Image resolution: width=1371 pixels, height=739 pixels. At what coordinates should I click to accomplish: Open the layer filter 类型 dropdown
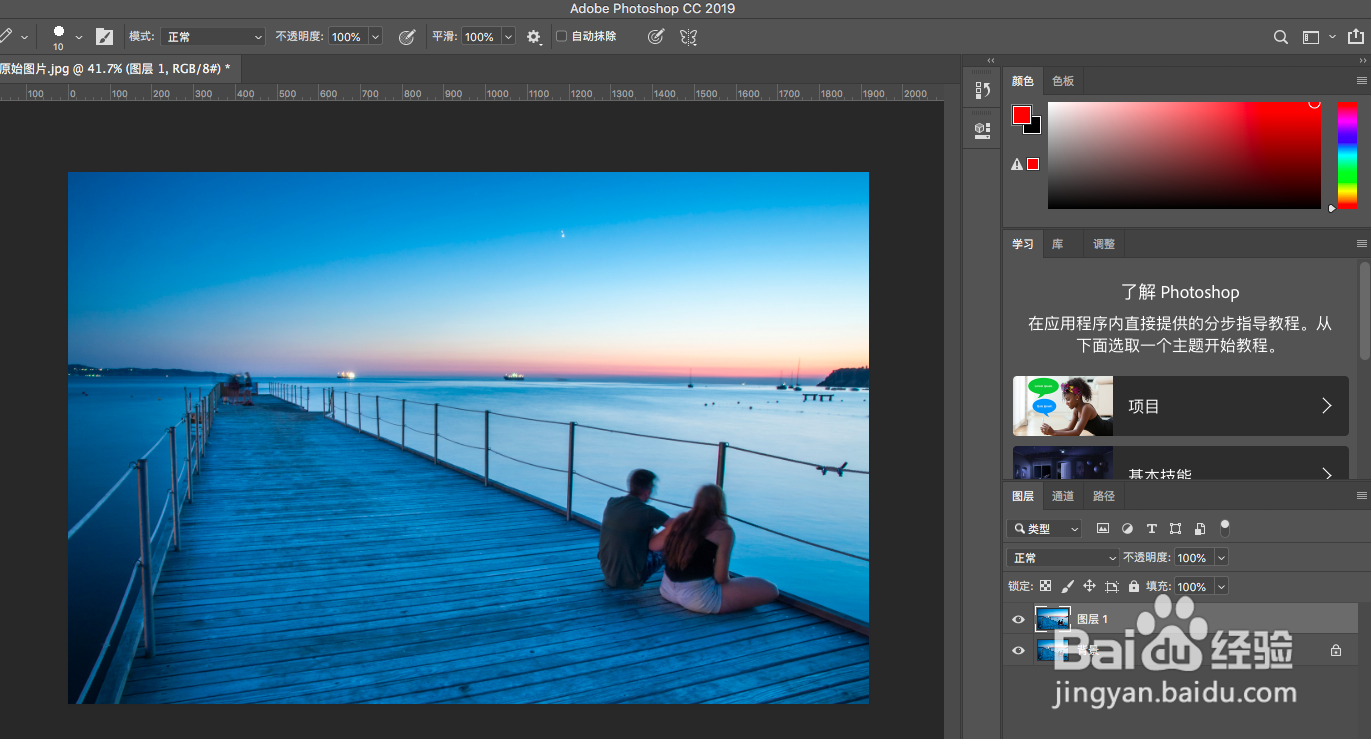coord(1045,528)
